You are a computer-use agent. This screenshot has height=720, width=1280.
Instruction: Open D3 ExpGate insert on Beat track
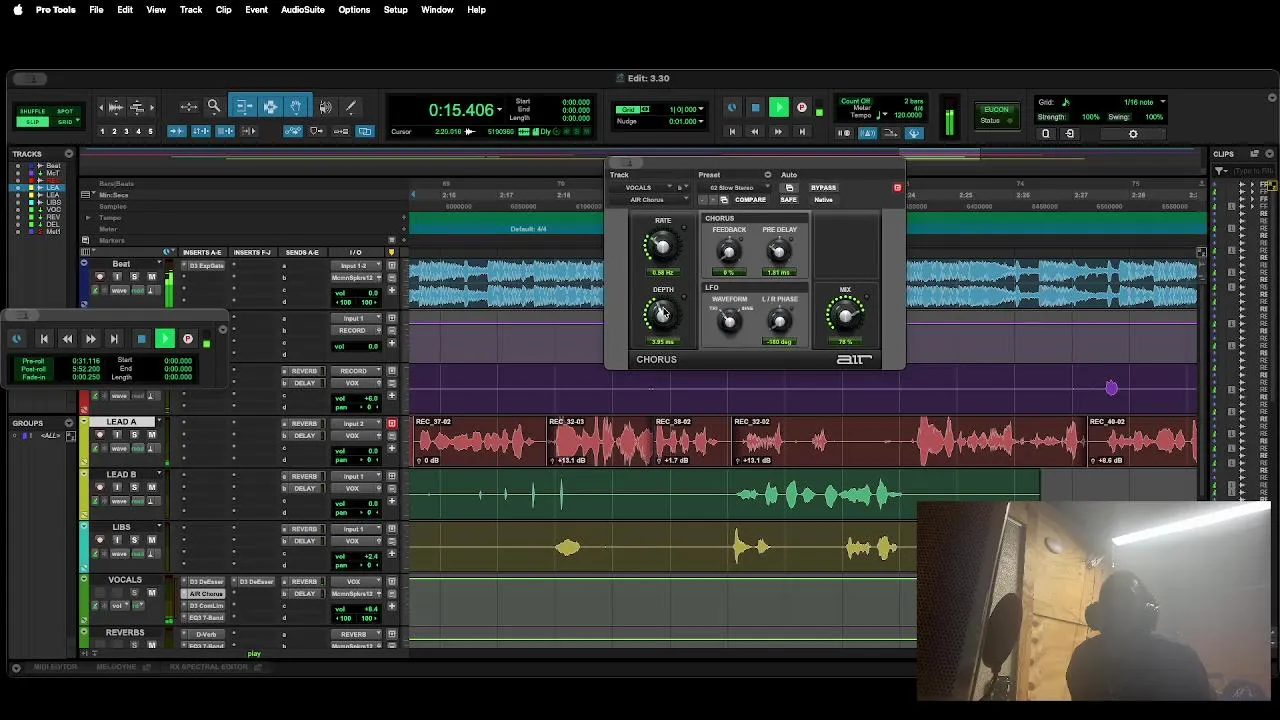(x=206, y=266)
